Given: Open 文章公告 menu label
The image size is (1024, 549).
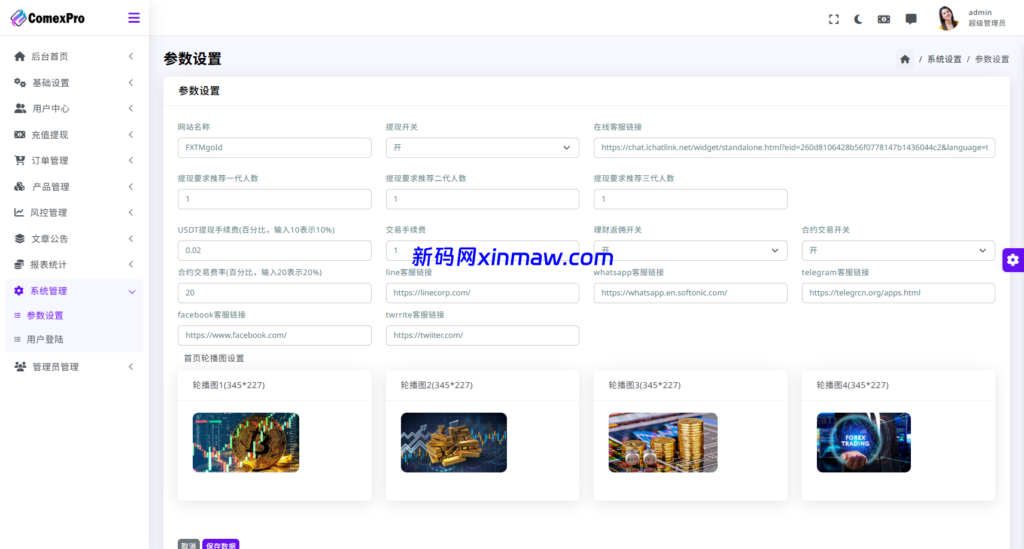Looking at the screenshot, I should pos(50,238).
